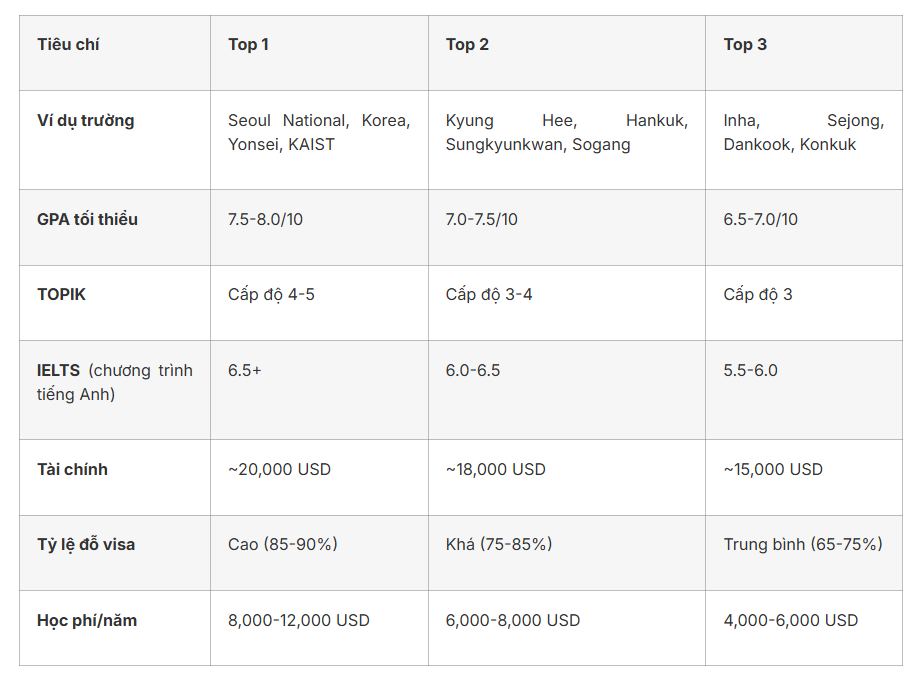The height and width of the screenshot is (677, 912).
Task: Click the "Seoul National, Korea, Yonsei, KAIST" cell
Action: coord(318,132)
